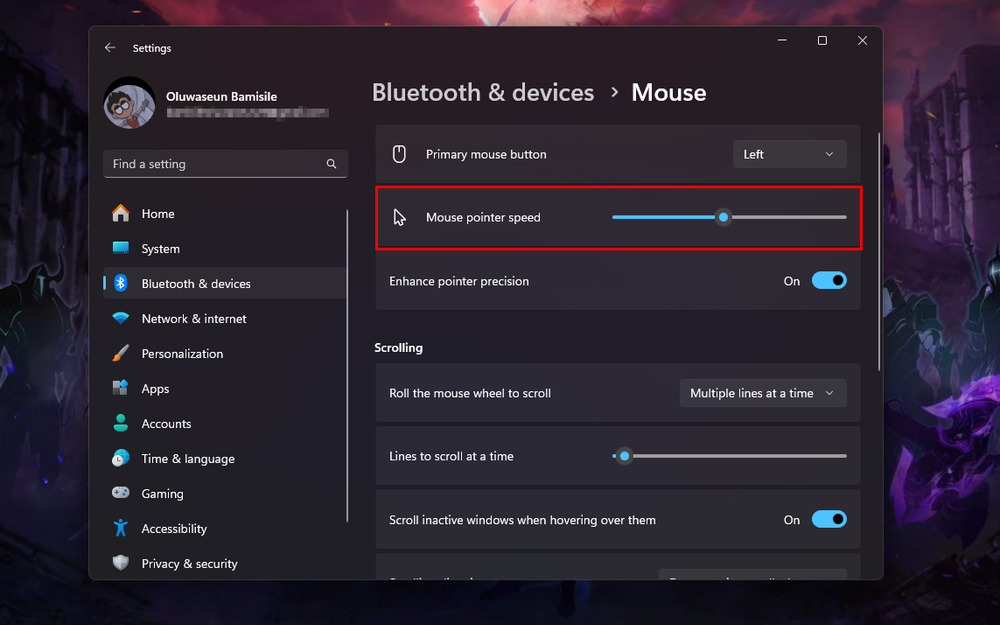Select the Accessibility person icon

[121, 528]
